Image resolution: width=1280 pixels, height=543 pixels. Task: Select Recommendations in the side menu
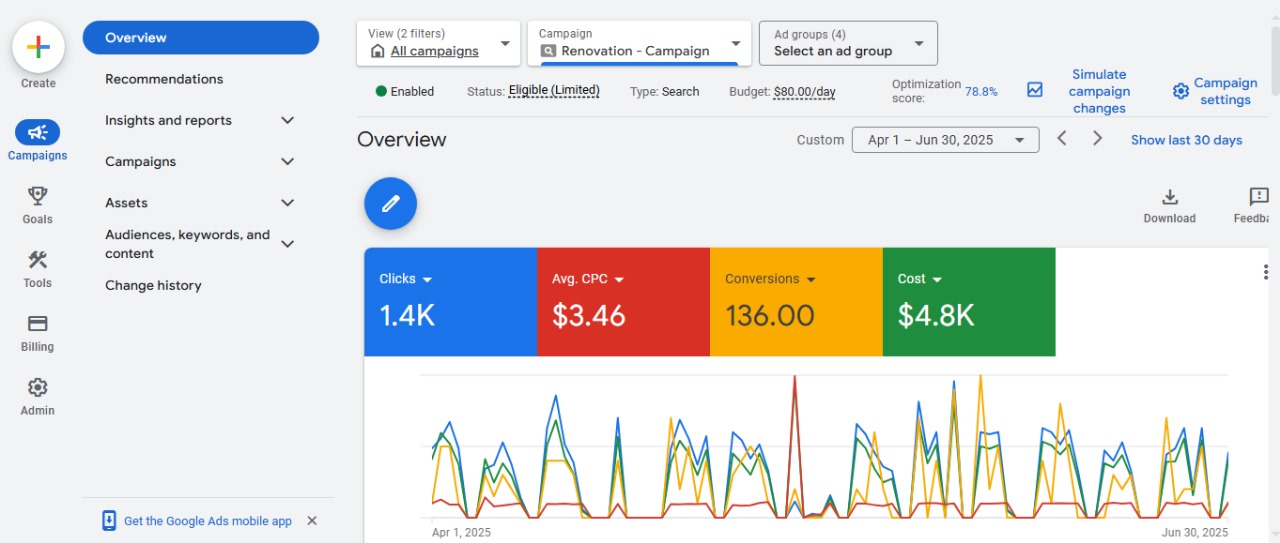(x=164, y=79)
